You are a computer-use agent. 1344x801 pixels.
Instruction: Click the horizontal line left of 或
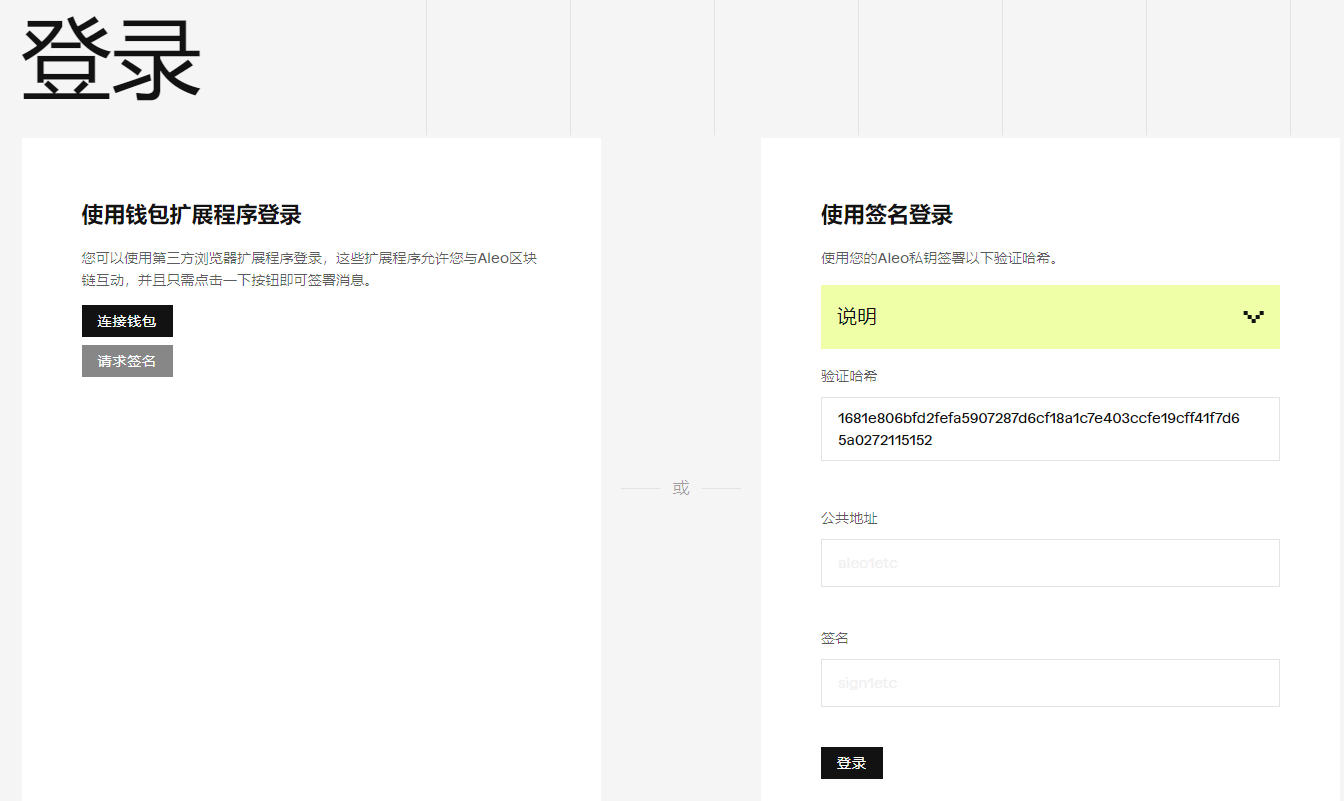tap(640, 489)
